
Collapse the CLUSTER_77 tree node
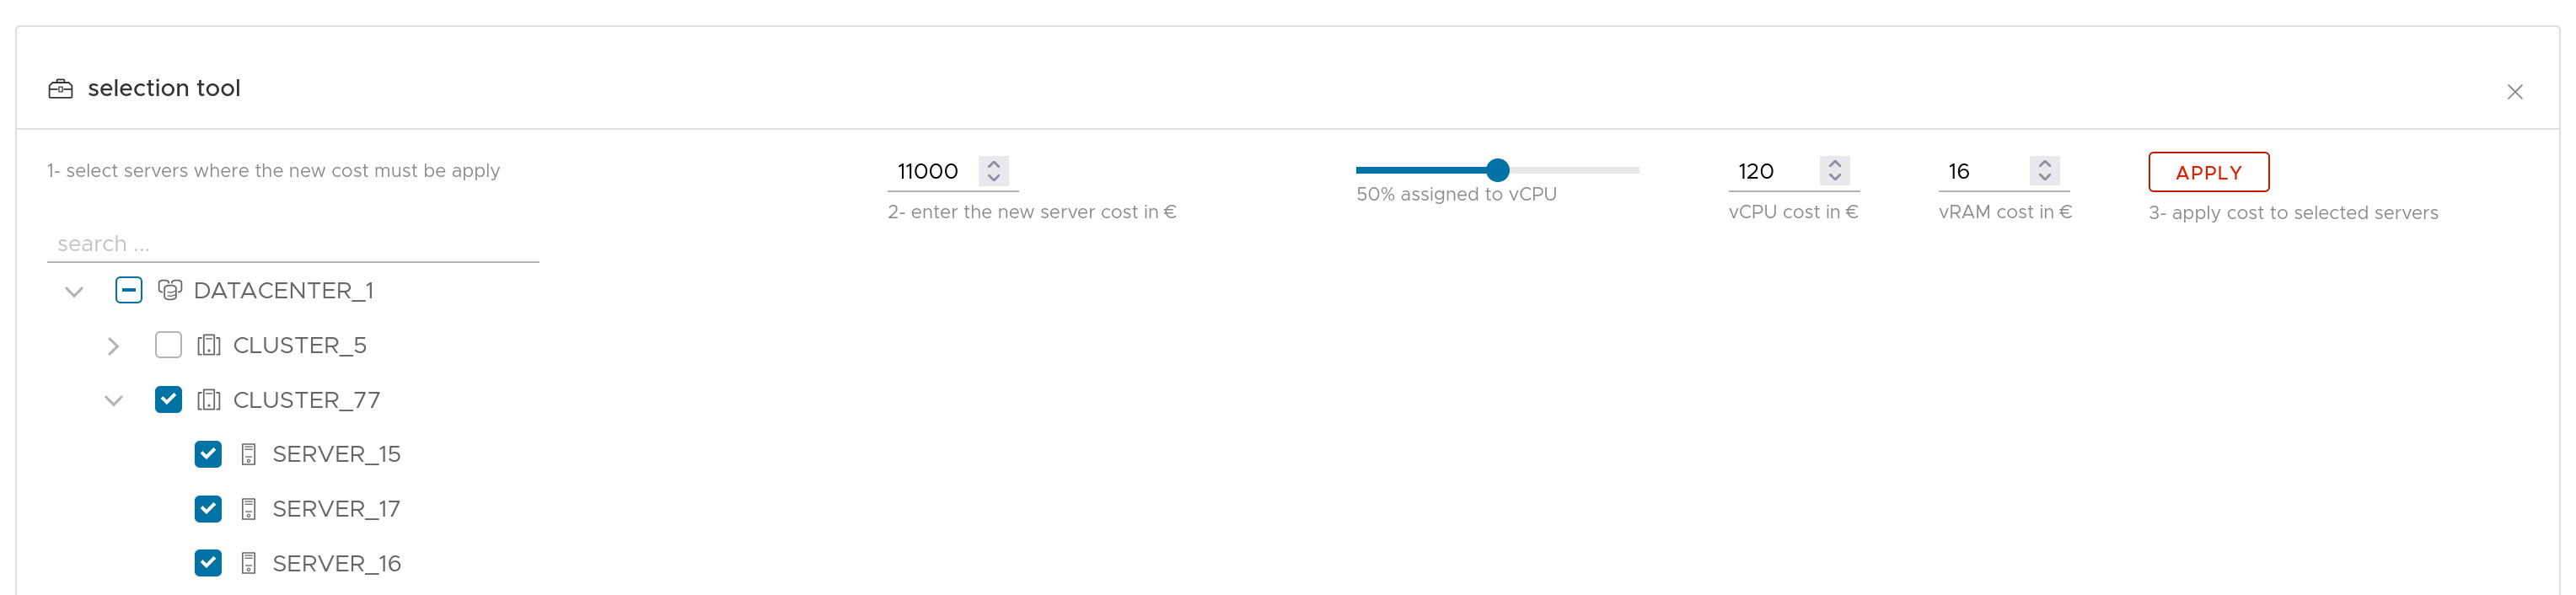point(113,400)
